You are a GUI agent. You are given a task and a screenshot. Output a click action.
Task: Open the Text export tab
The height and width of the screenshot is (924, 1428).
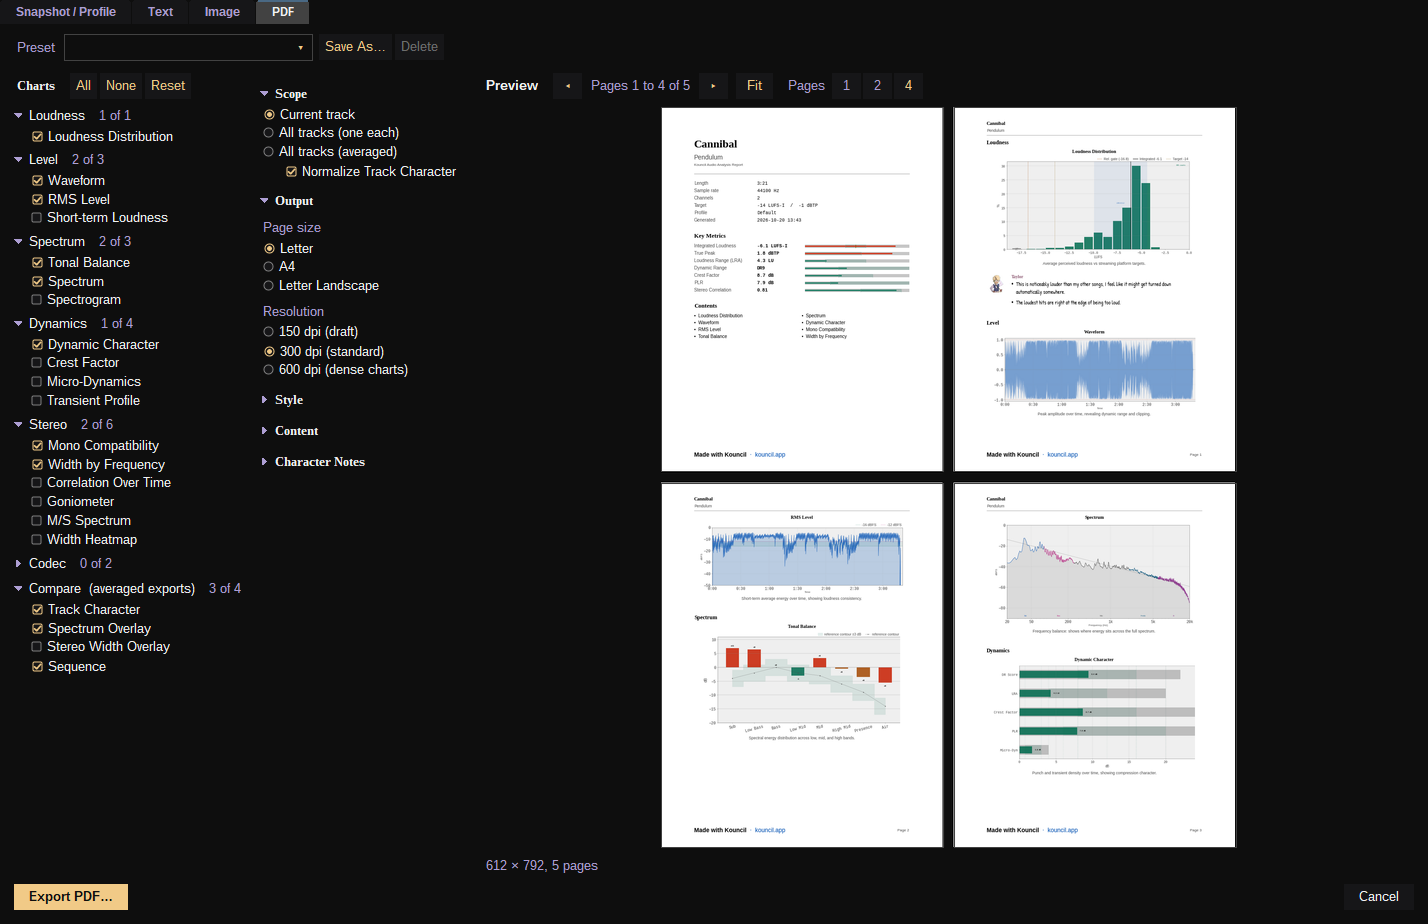point(160,12)
